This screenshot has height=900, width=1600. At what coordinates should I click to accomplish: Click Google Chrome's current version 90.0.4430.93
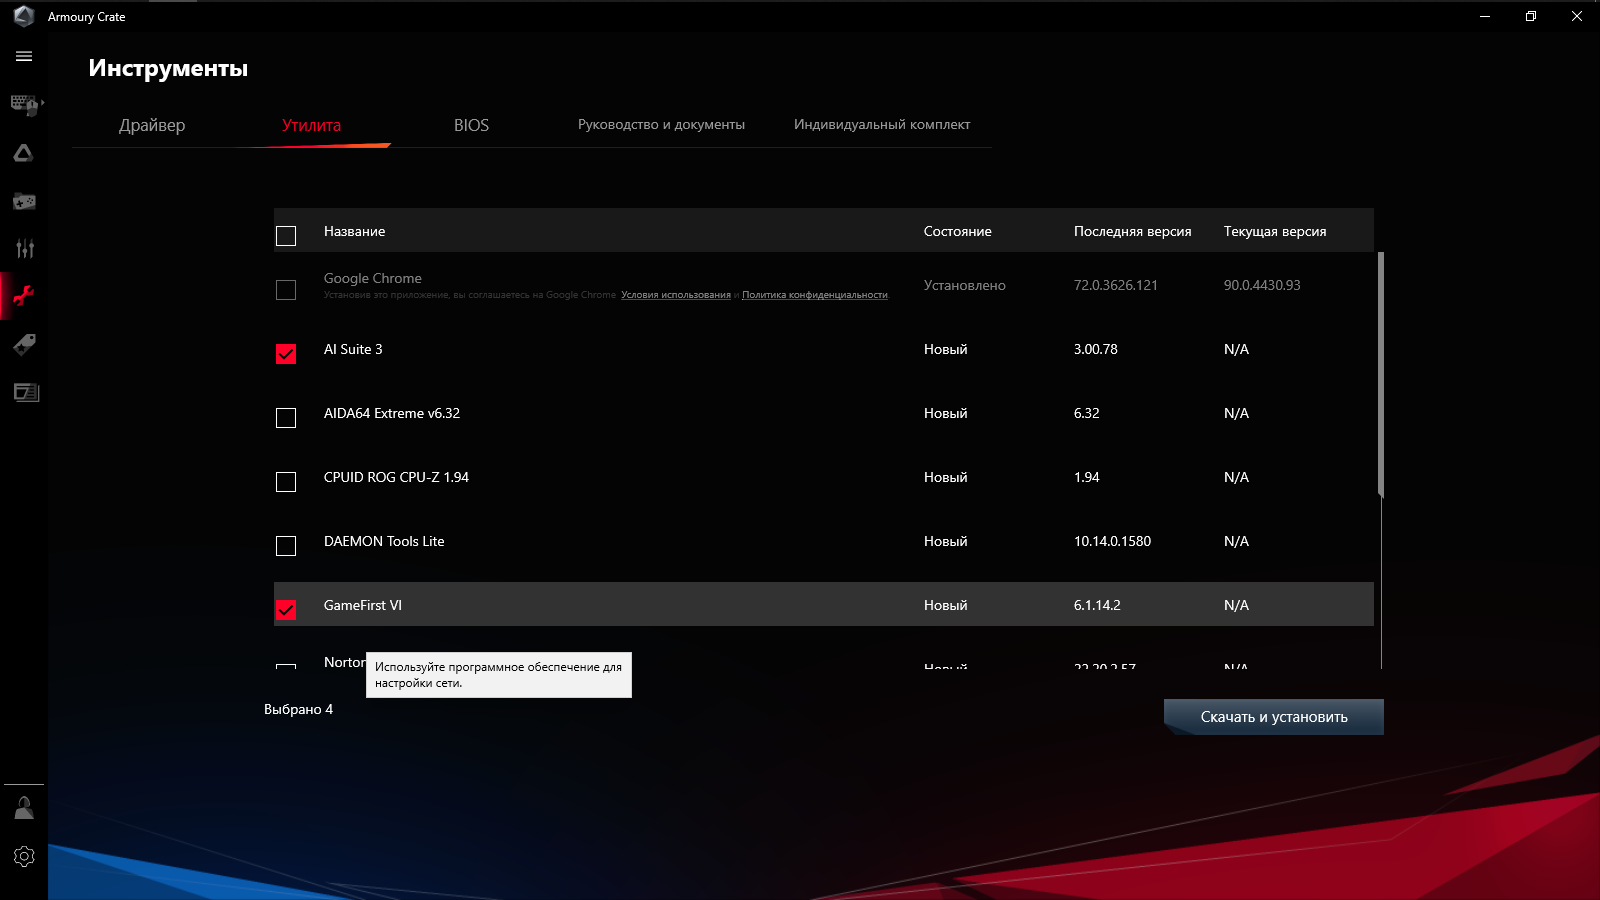1262,285
